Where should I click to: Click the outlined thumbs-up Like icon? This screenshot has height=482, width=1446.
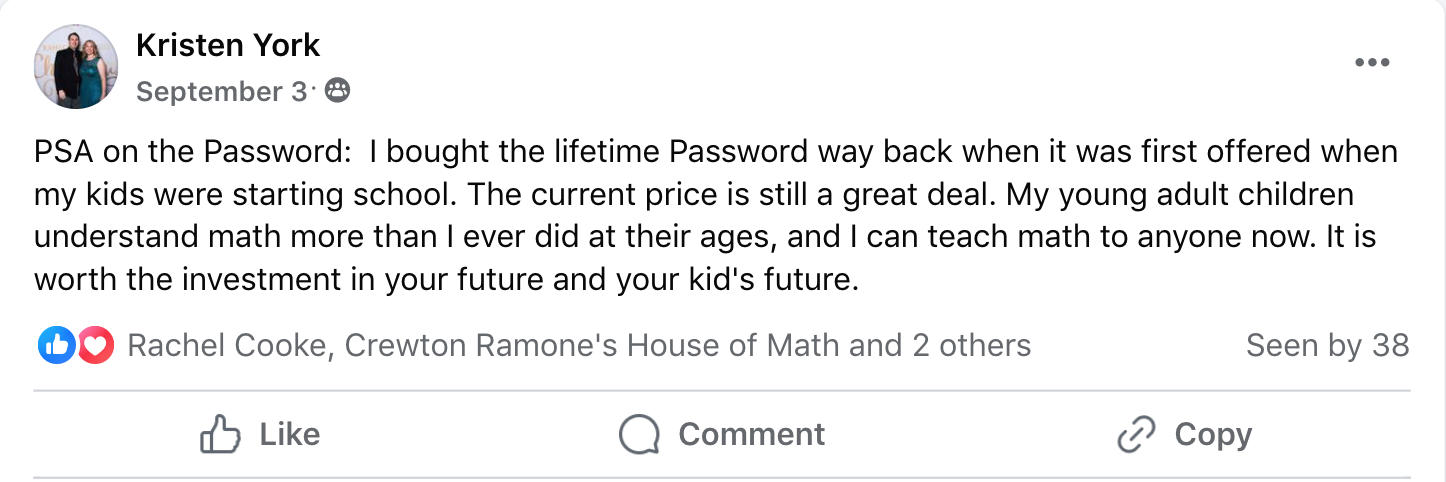[x=221, y=435]
